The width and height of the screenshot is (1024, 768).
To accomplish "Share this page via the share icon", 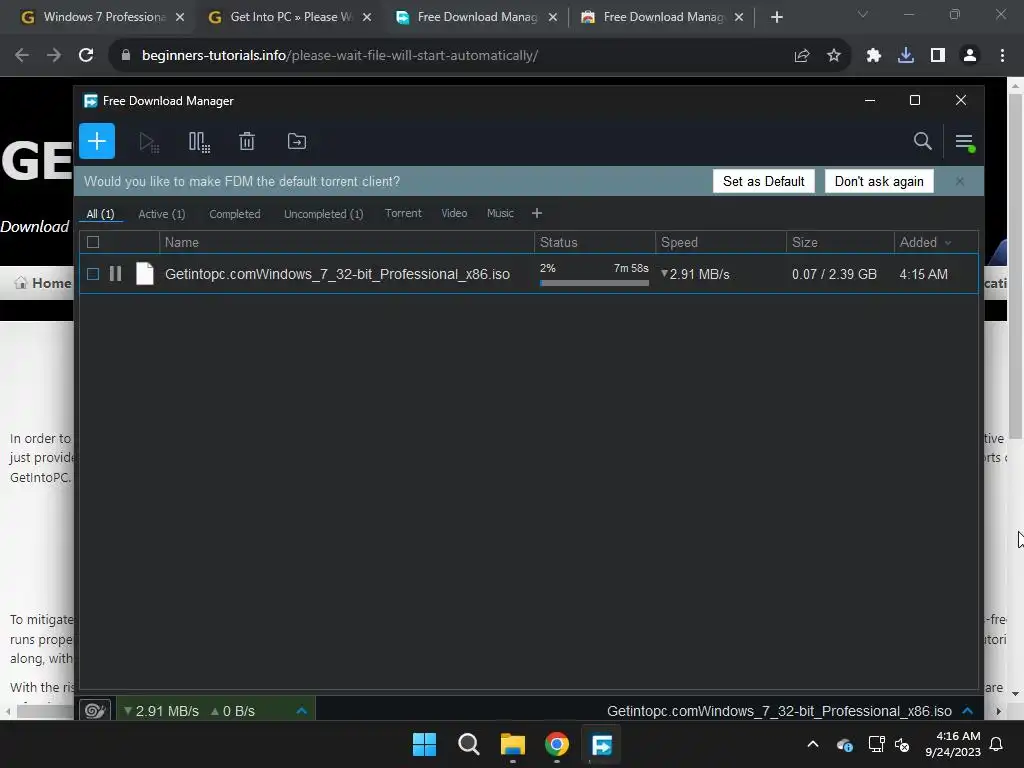I will (802, 56).
